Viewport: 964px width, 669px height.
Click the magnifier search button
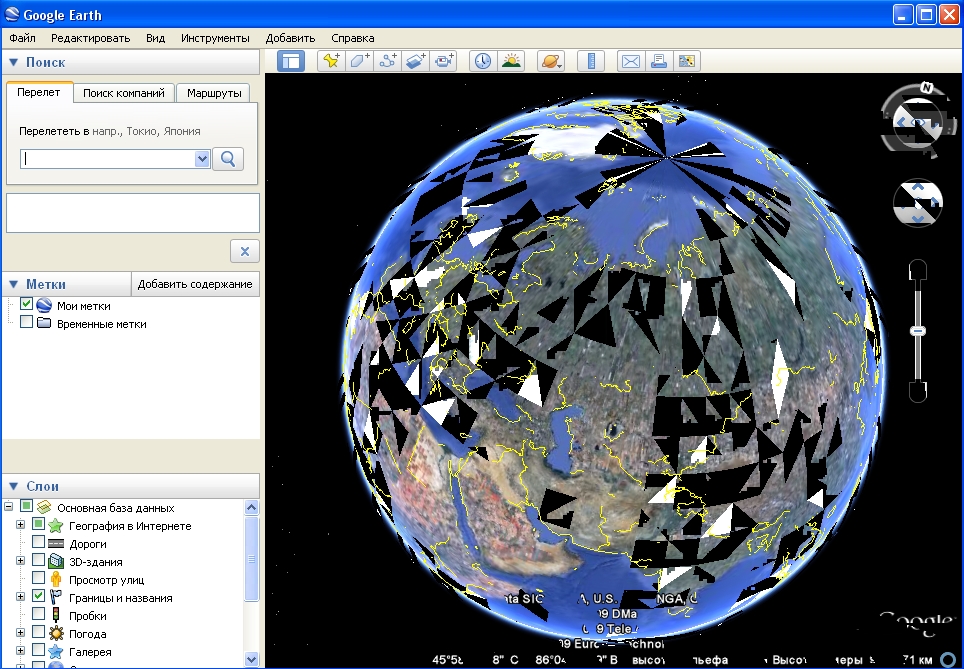point(228,159)
